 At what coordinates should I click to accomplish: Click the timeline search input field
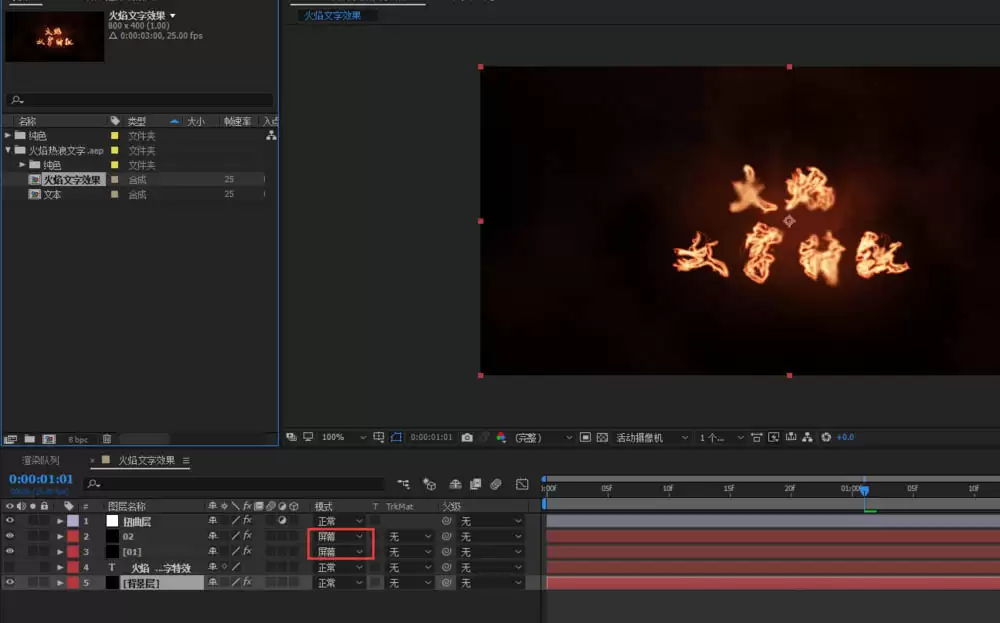click(234, 484)
